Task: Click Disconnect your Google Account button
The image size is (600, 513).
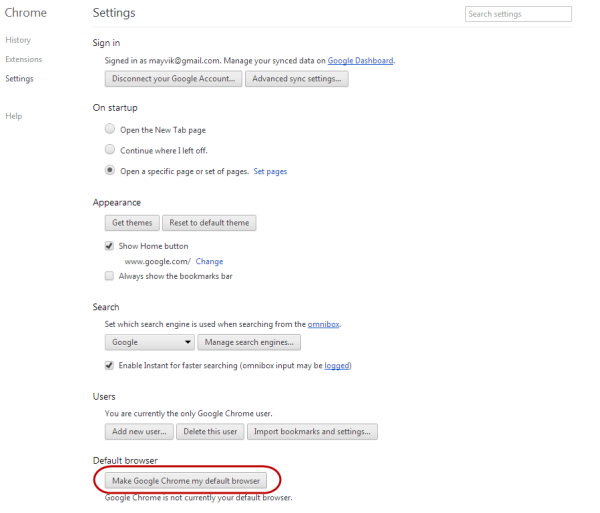Action: [x=173, y=79]
